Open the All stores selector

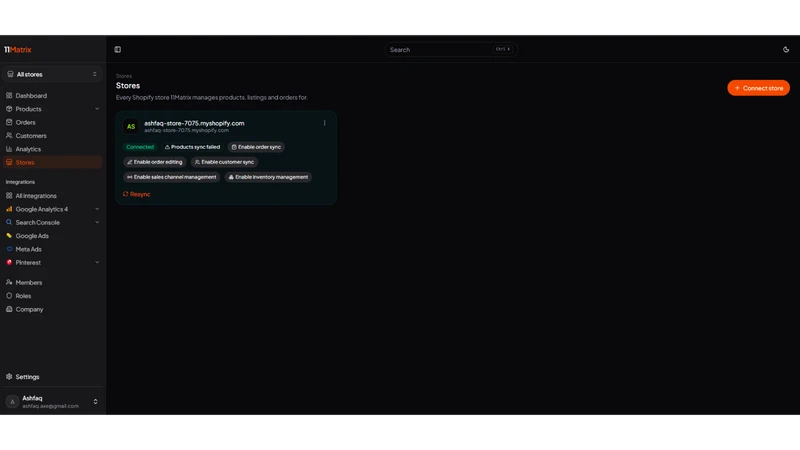tap(52, 74)
